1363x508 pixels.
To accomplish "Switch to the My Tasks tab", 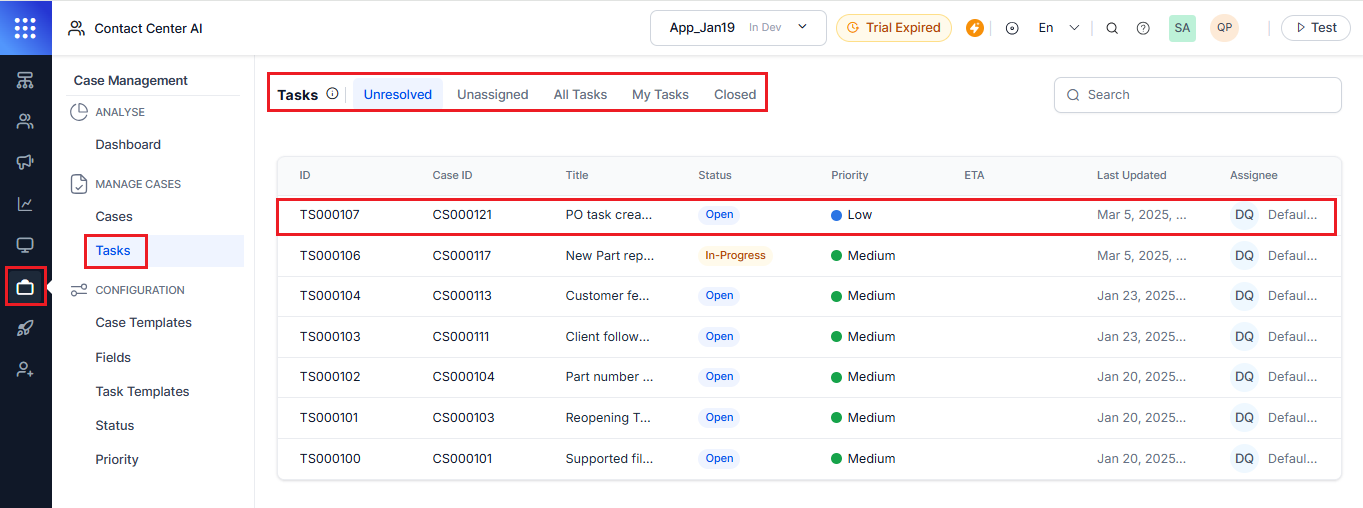I will (660, 95).
